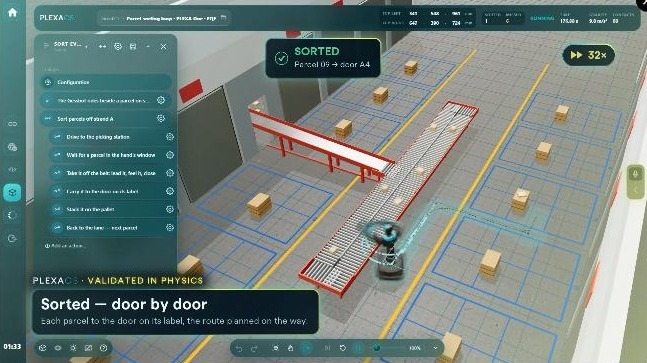Open panel settings gear in header
The image size is (647, 363).
click(118, 47)
